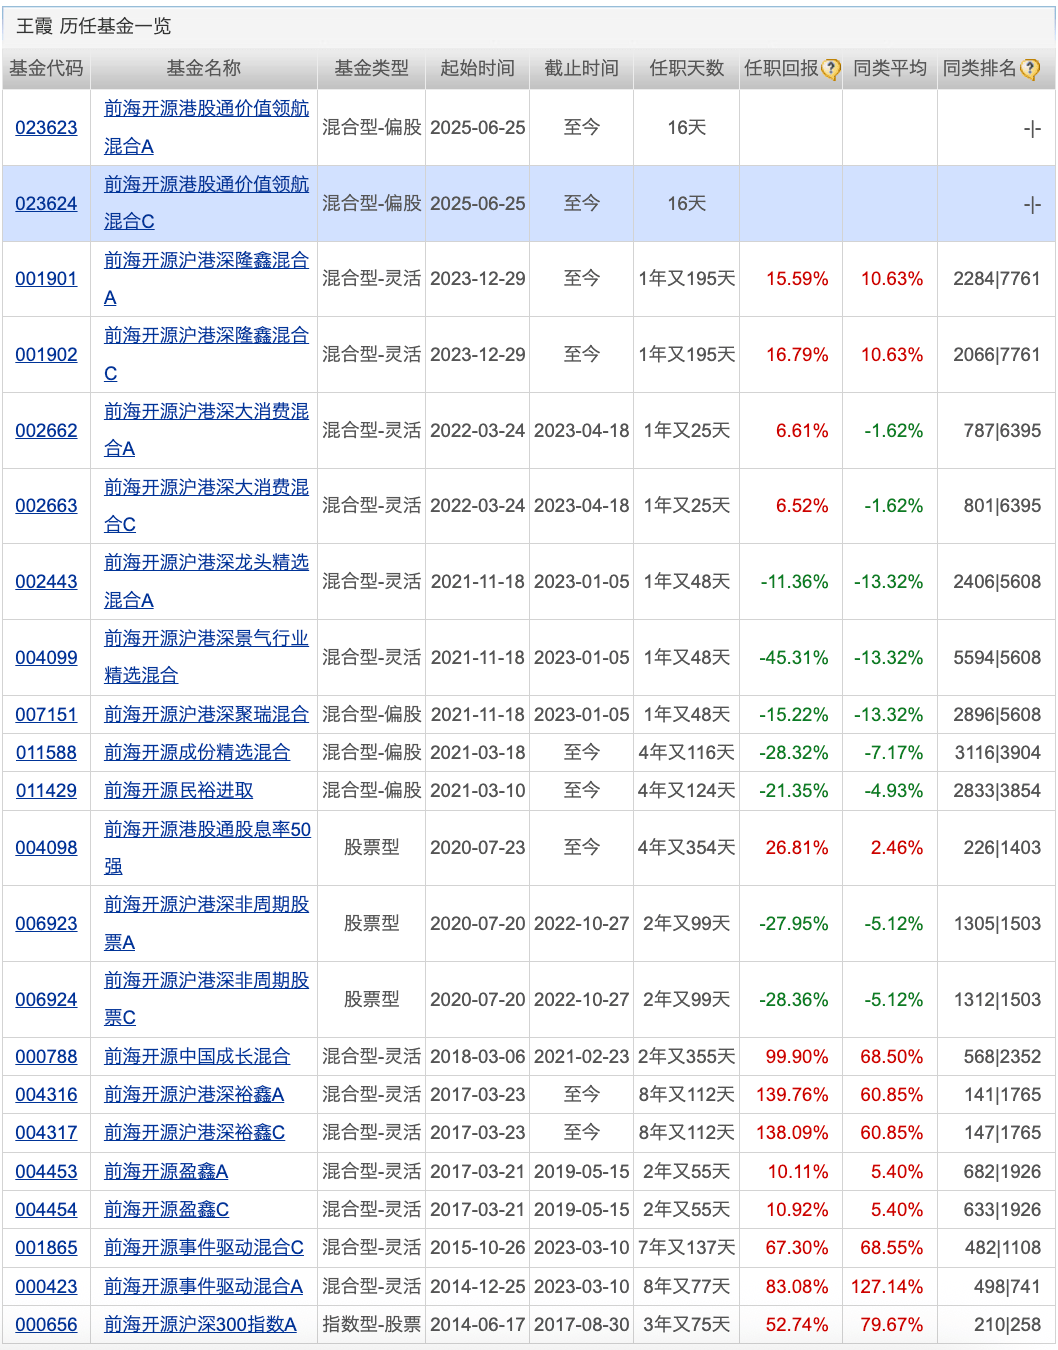Click the 同类平均 column header
The width and height of the screenshot is (1058, 1350).
pyautogui.click(x=890, y=69)
